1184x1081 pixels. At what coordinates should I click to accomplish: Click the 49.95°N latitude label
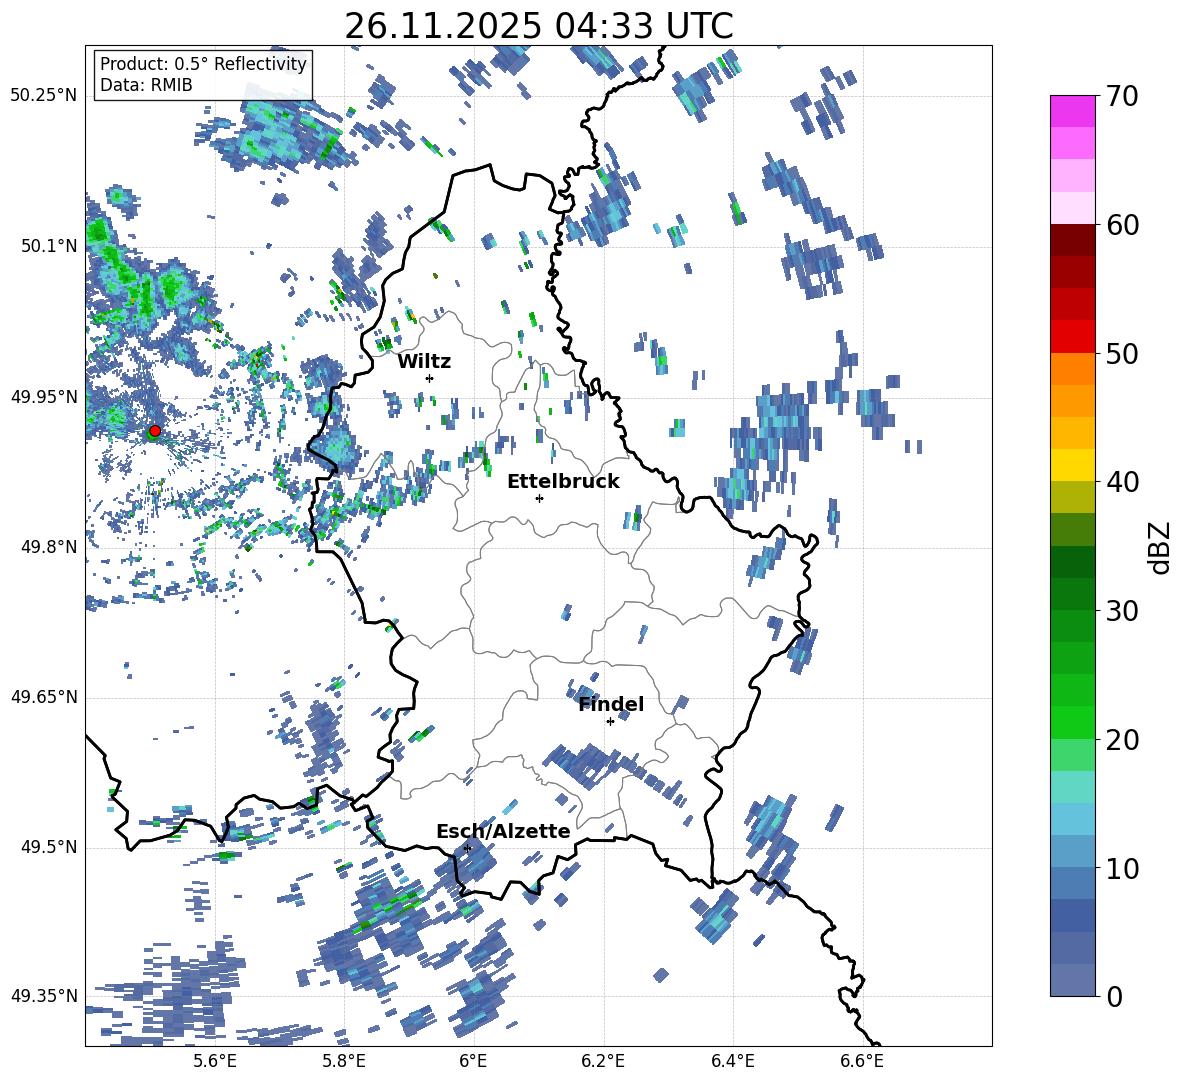(x=44, y=397)
